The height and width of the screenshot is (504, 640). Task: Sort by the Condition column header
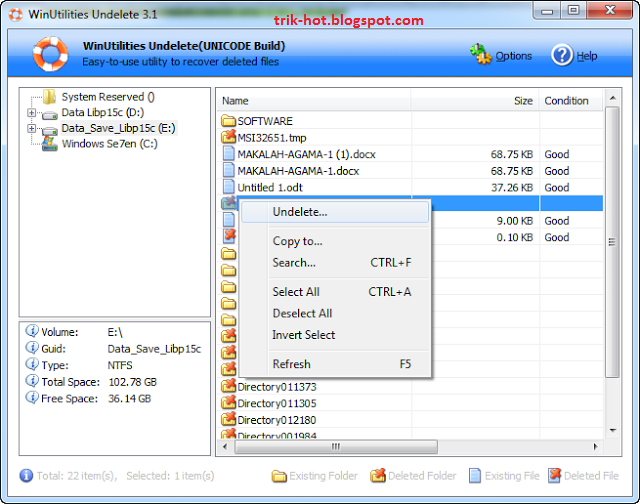[571, 101]
